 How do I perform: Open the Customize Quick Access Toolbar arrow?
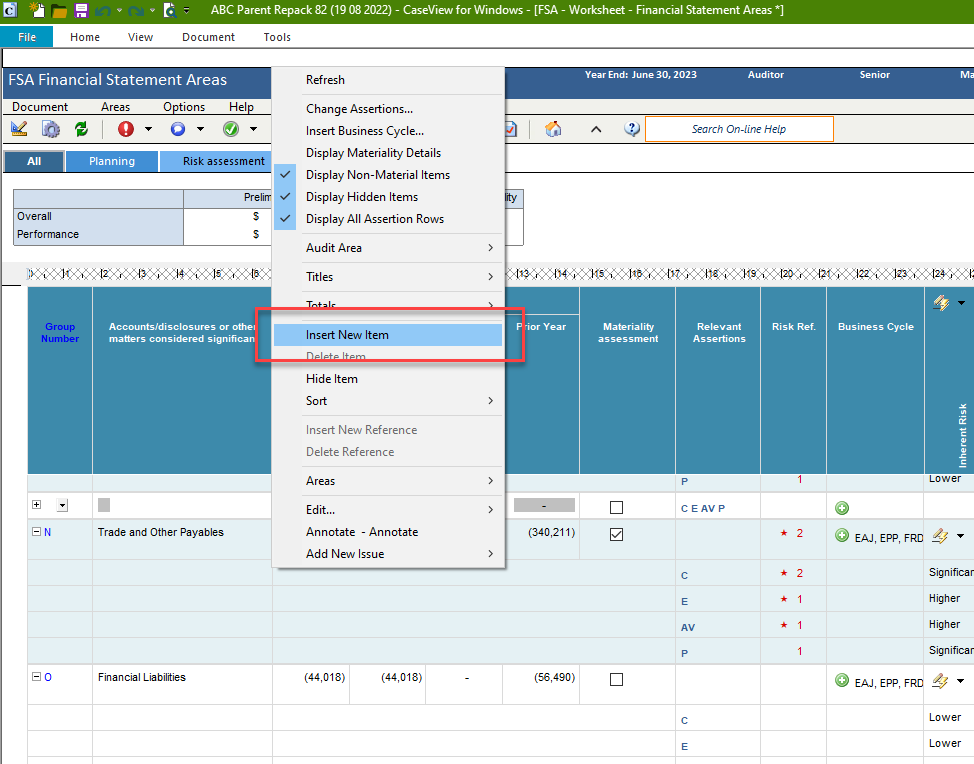tap(186, 11)
